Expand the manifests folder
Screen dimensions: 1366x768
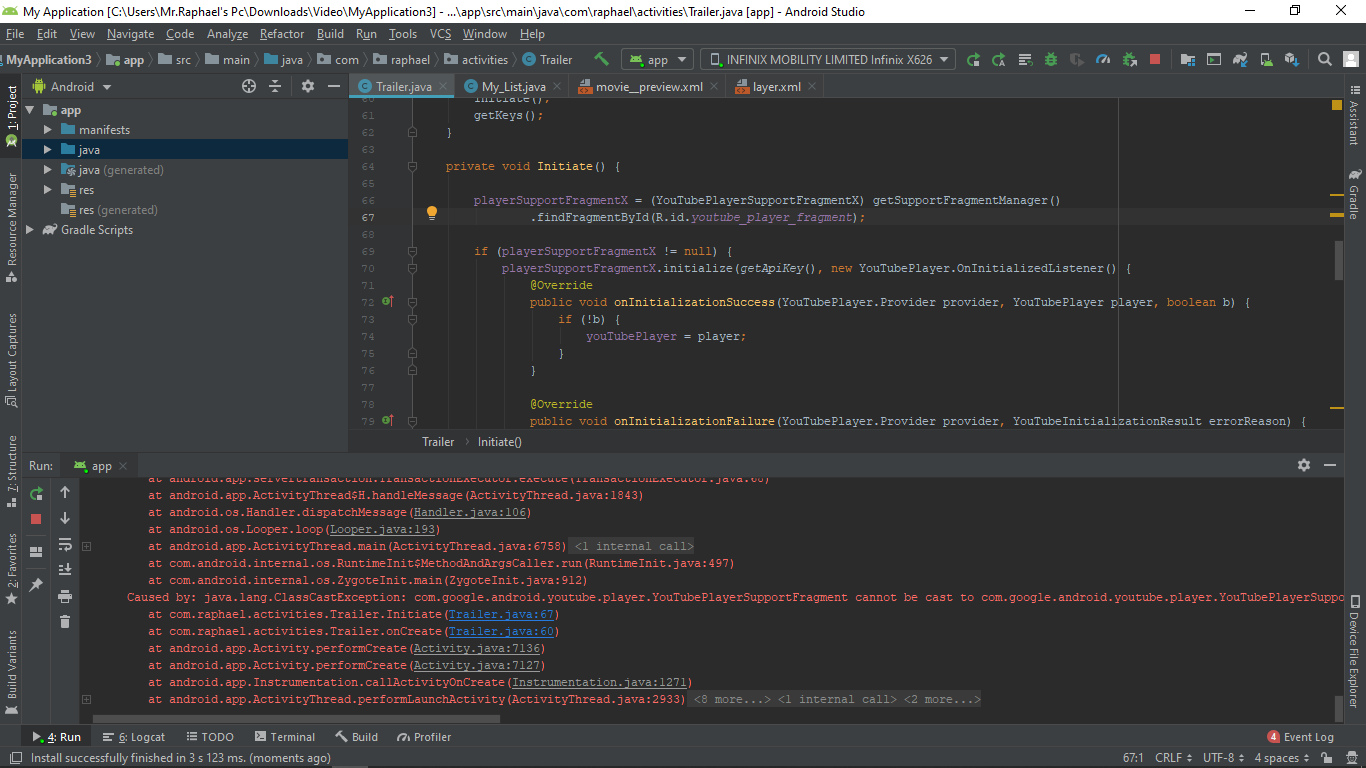47,130
